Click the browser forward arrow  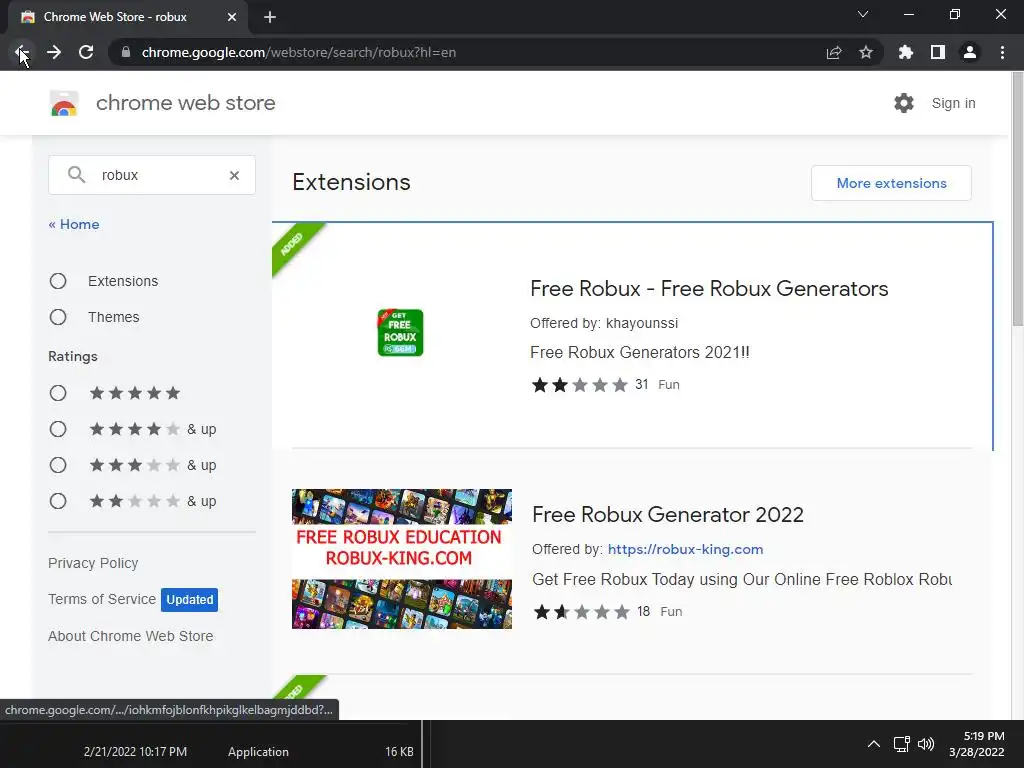pos(54,52)
